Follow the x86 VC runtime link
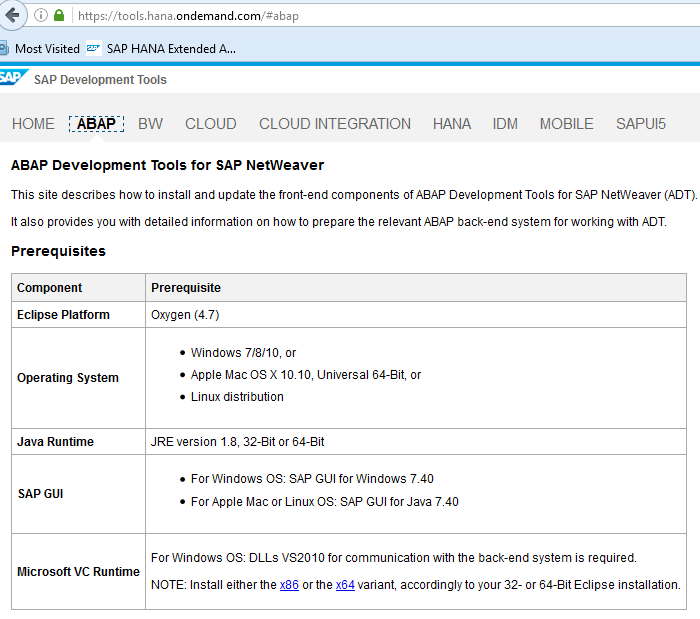This screenshot has height=619, width=700. click(288, 585)
